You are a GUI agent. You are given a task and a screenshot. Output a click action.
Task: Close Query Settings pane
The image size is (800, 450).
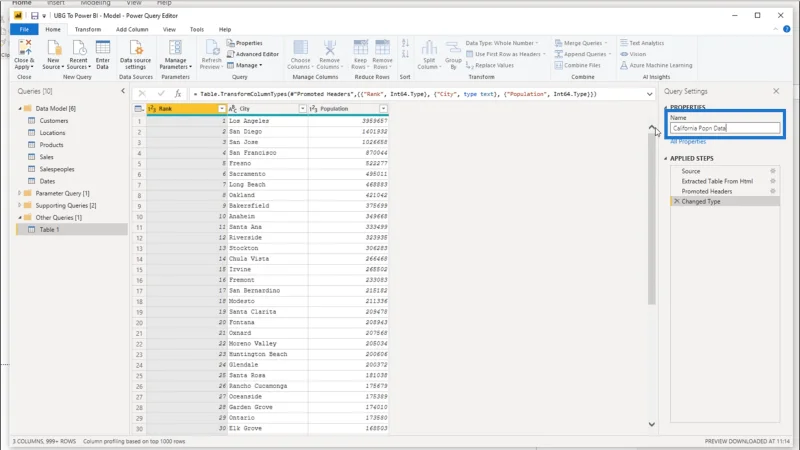click(776, 91)
